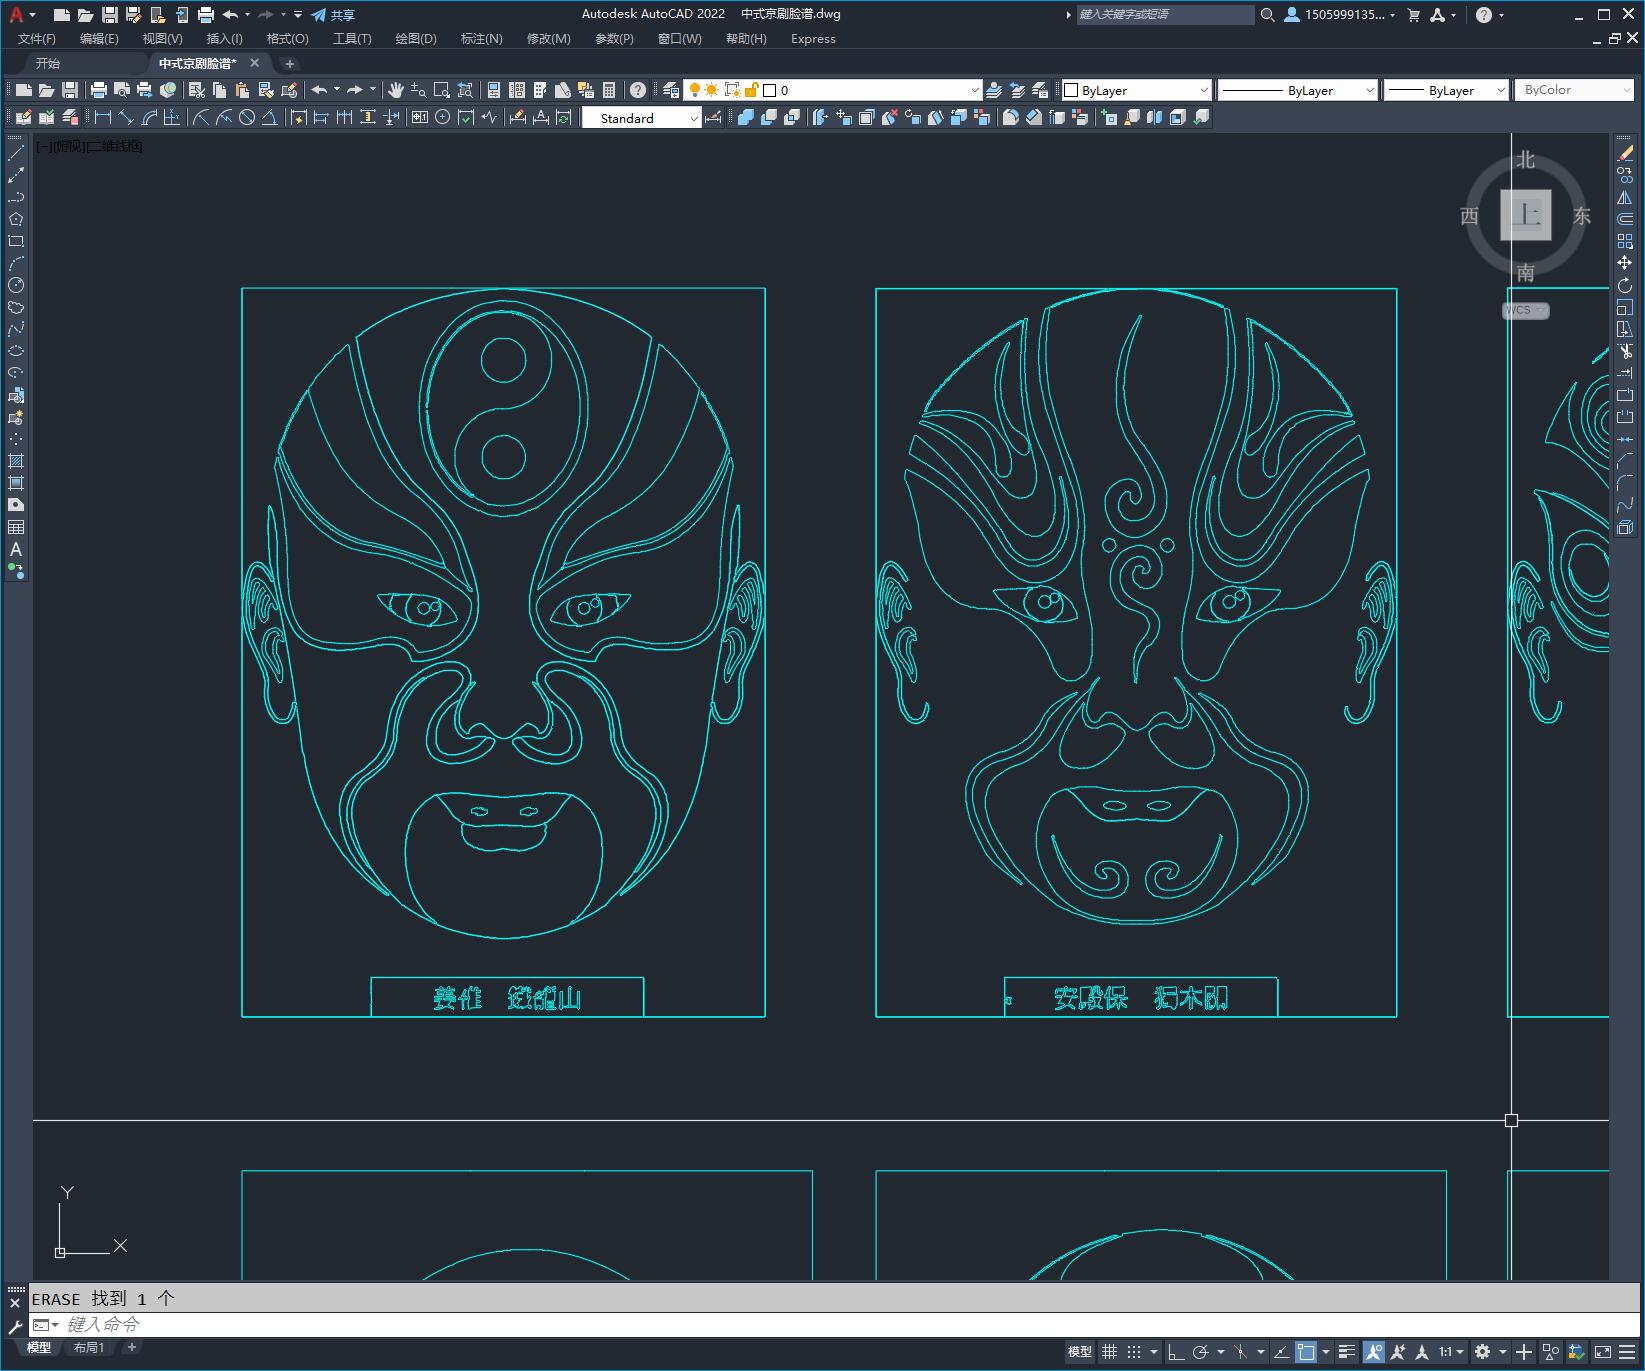Screen dimensions: 1645x1371
Task: Select the Angular dimension tool
Action: coord(270,118)
